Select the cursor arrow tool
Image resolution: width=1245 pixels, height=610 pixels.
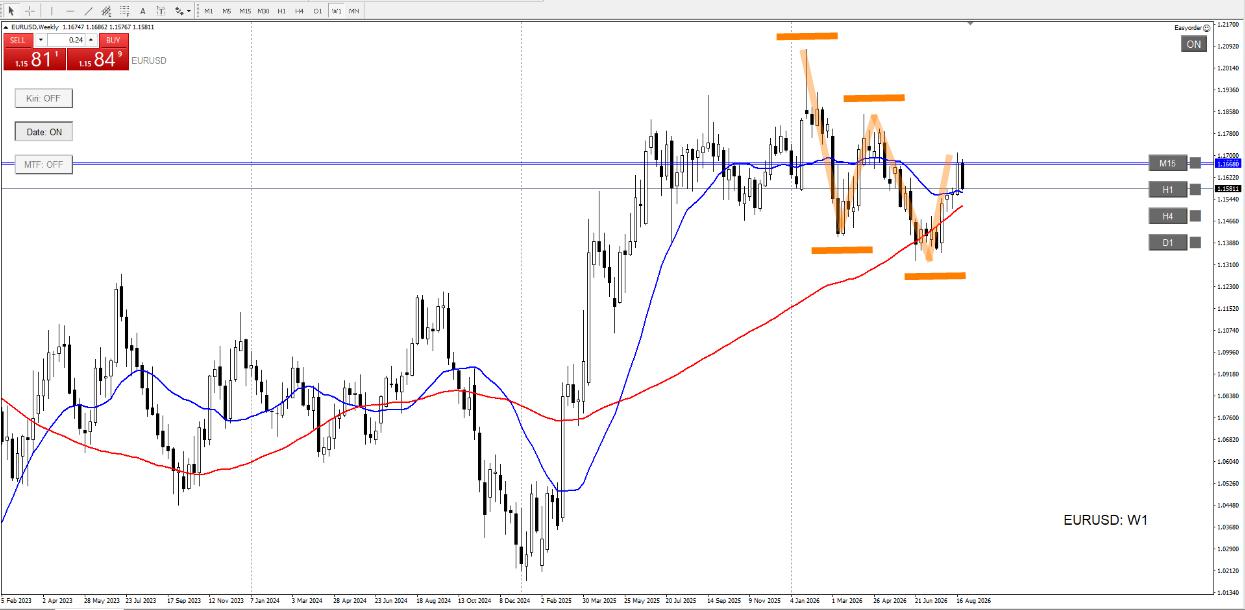click(x=11, y=11)
